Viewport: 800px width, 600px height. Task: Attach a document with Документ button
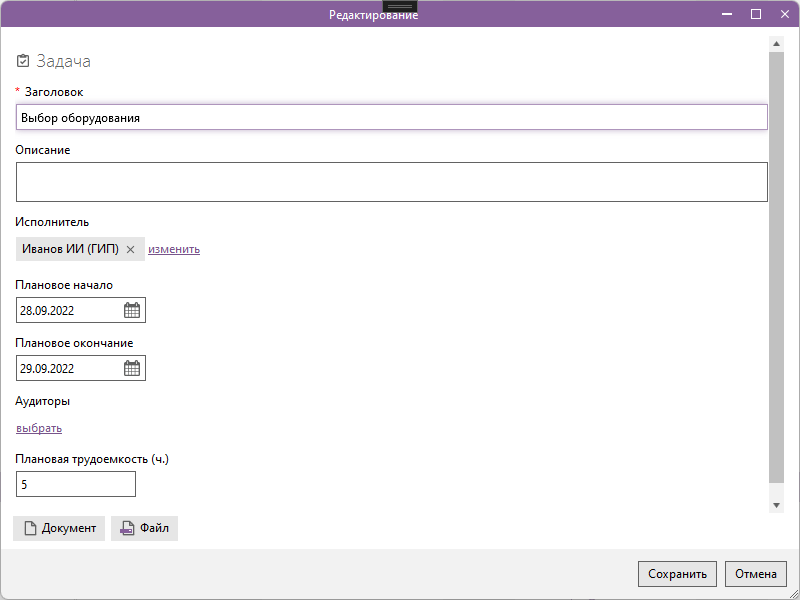59,528
